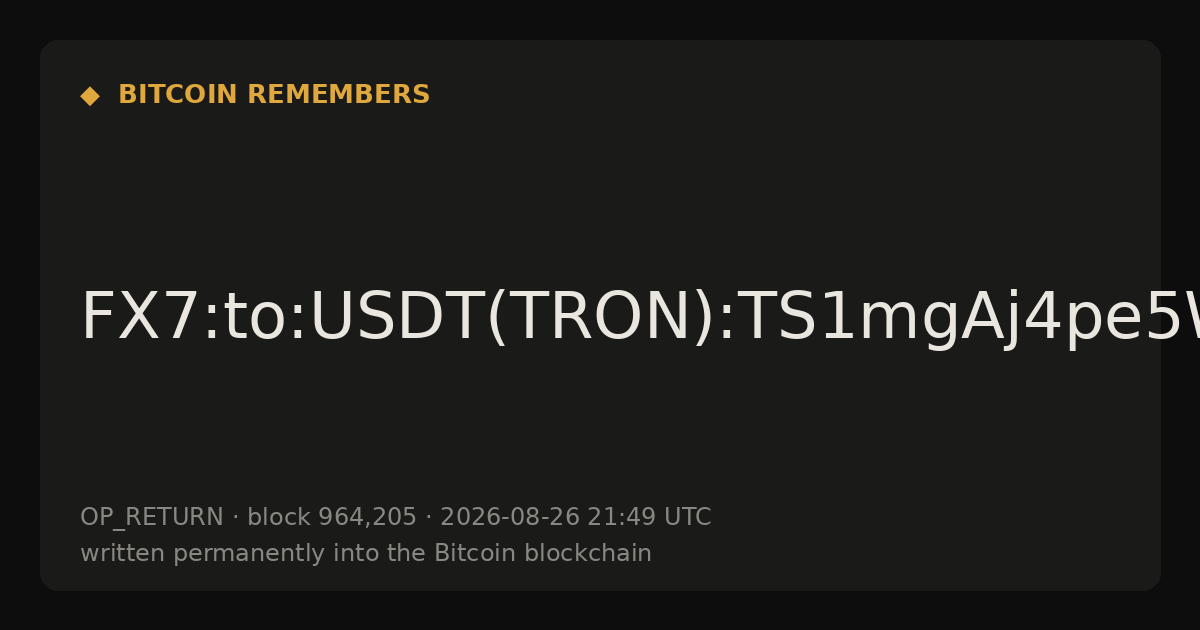This screenshot has width=1200, height=630.
Task: Open block 964,205 reference
Action: click(x=332, y=518)
